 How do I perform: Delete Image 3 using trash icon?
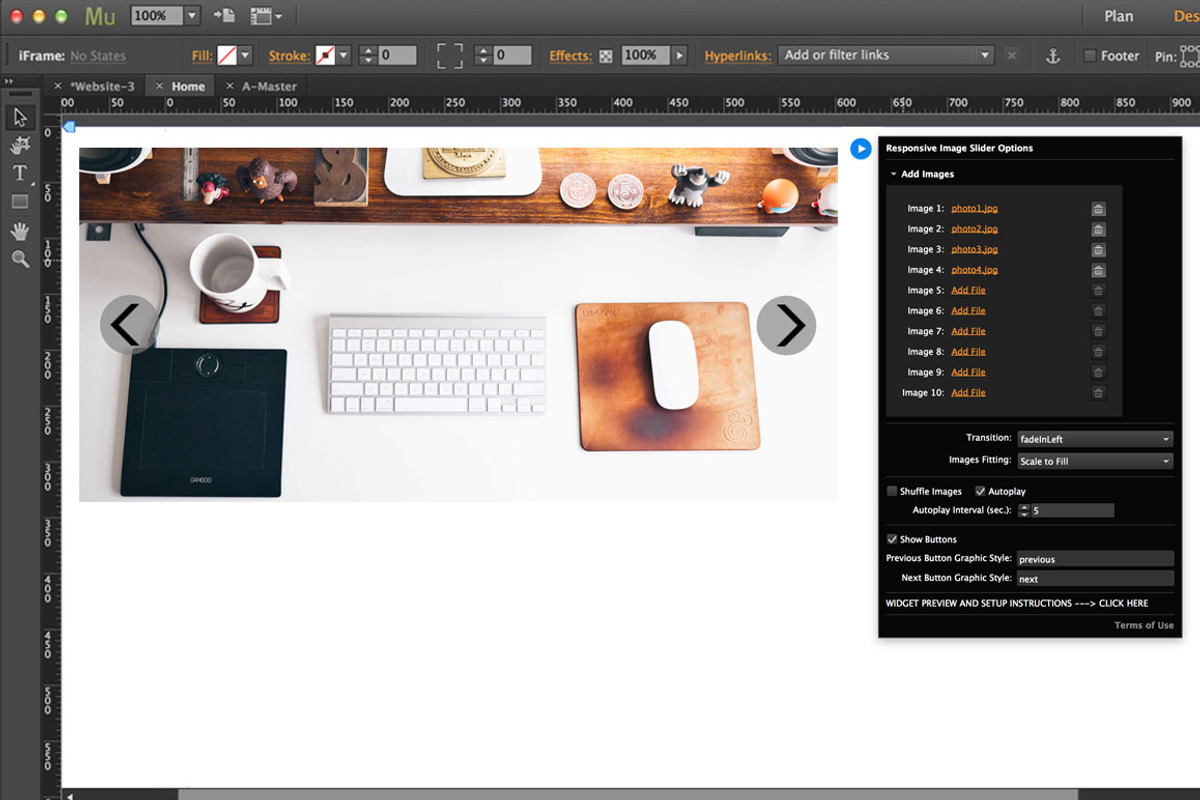[1098, 250]
